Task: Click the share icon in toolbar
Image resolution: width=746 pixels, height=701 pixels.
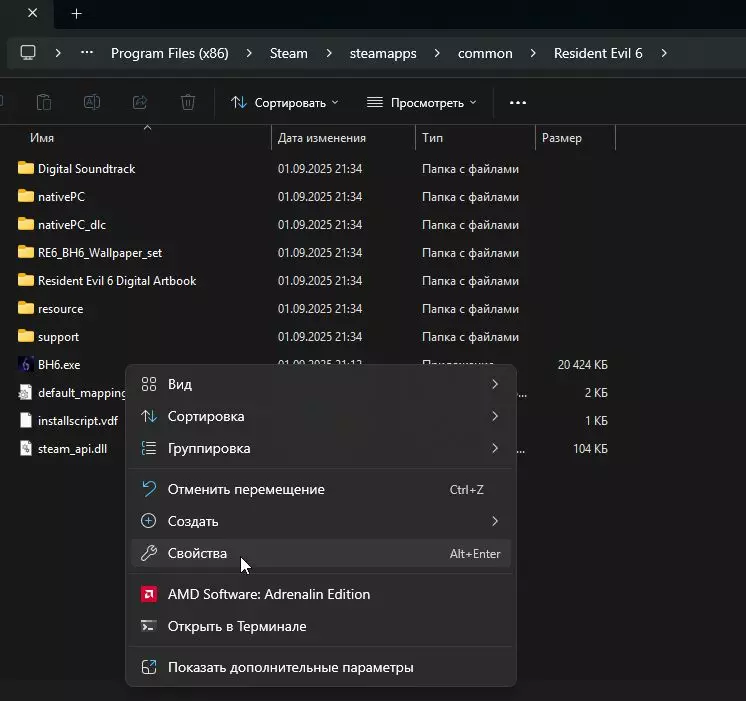Action: (x=140, y=102)
